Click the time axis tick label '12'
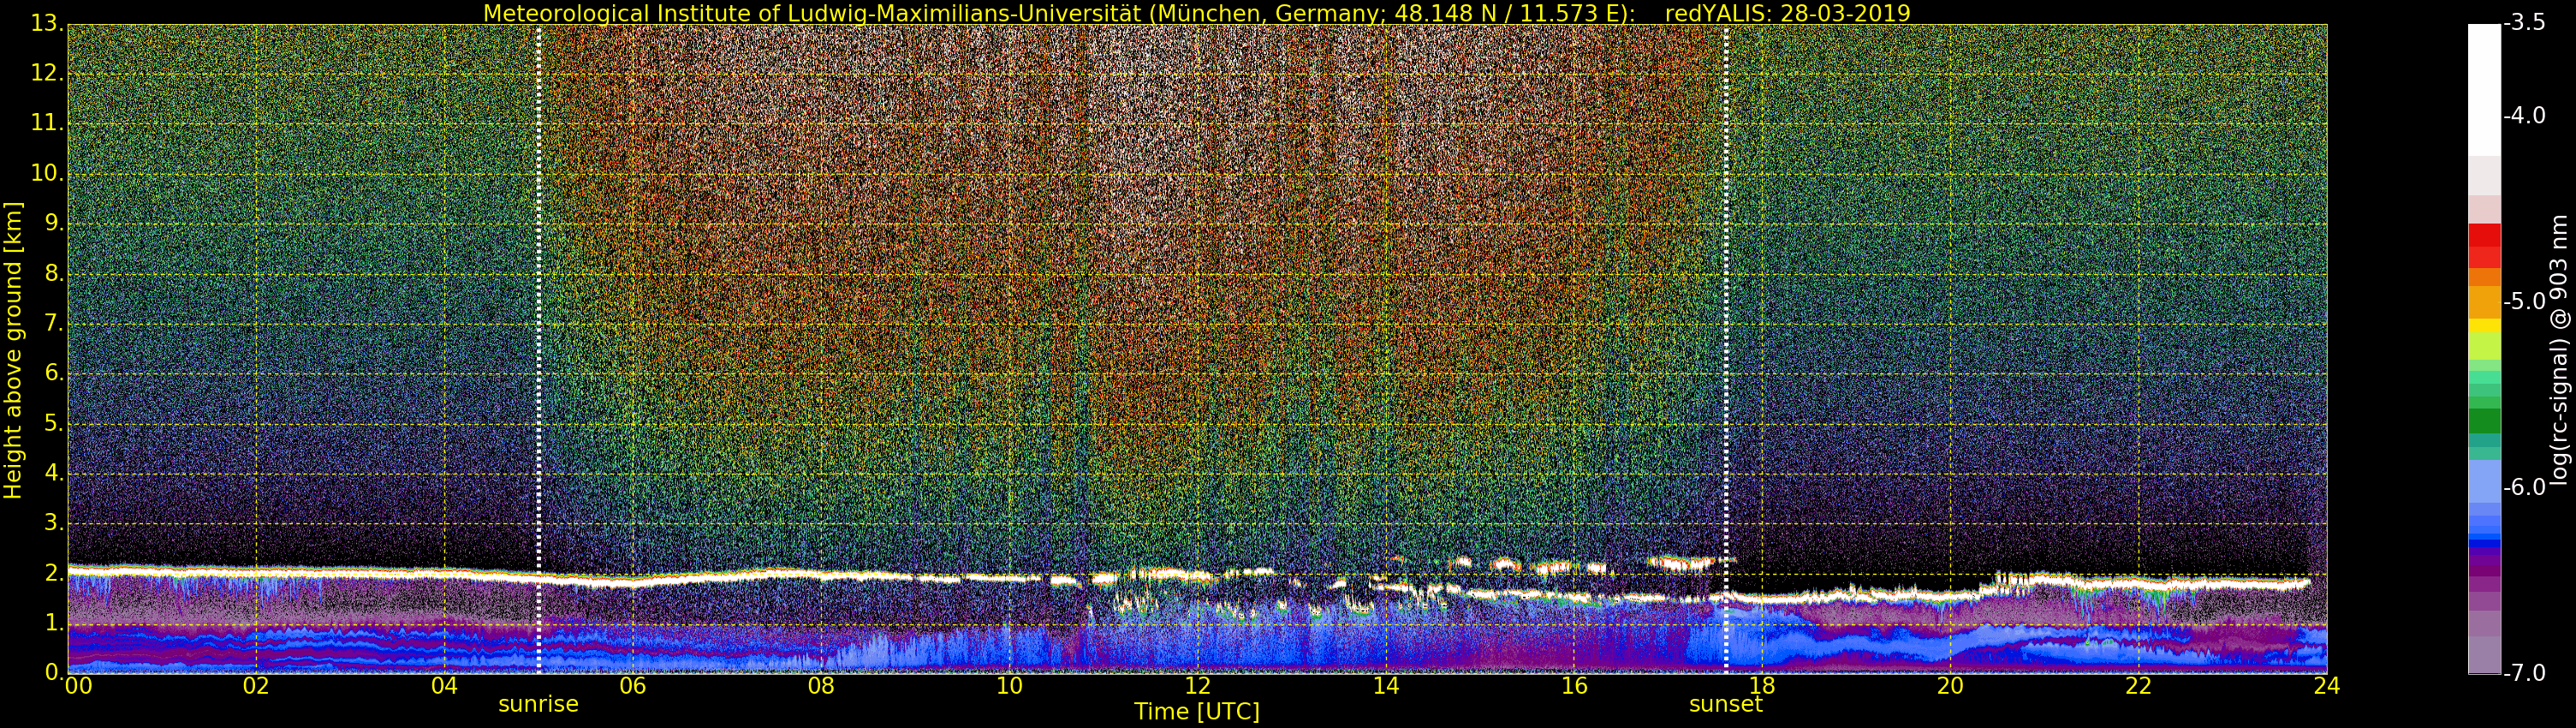This screenshot has width=2576, height=728. 1197,685
